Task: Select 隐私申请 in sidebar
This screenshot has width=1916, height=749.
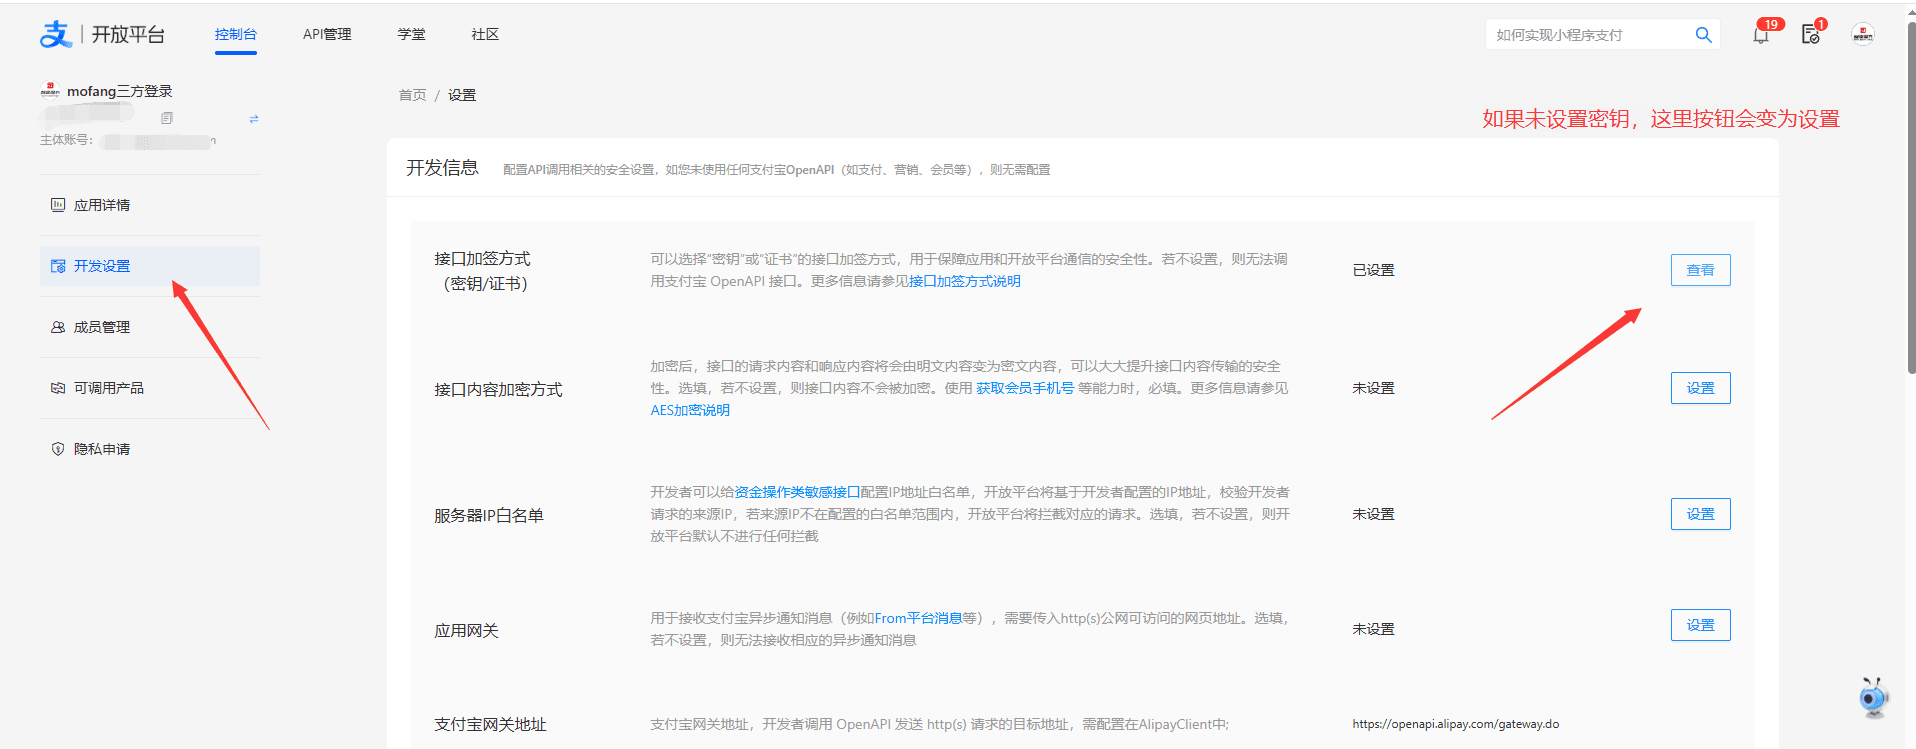Action: (x=150, y=449)
